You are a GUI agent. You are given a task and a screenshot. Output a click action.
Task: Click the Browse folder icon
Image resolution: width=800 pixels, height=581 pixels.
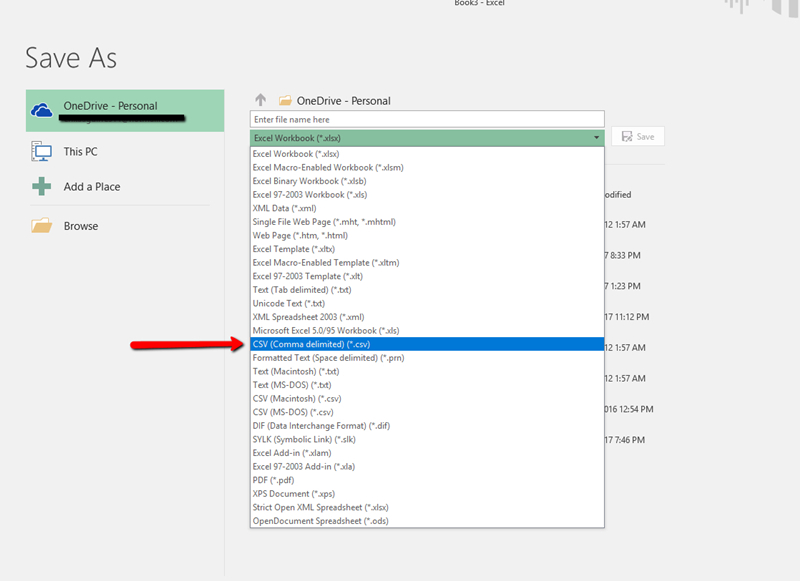(41, 225)
